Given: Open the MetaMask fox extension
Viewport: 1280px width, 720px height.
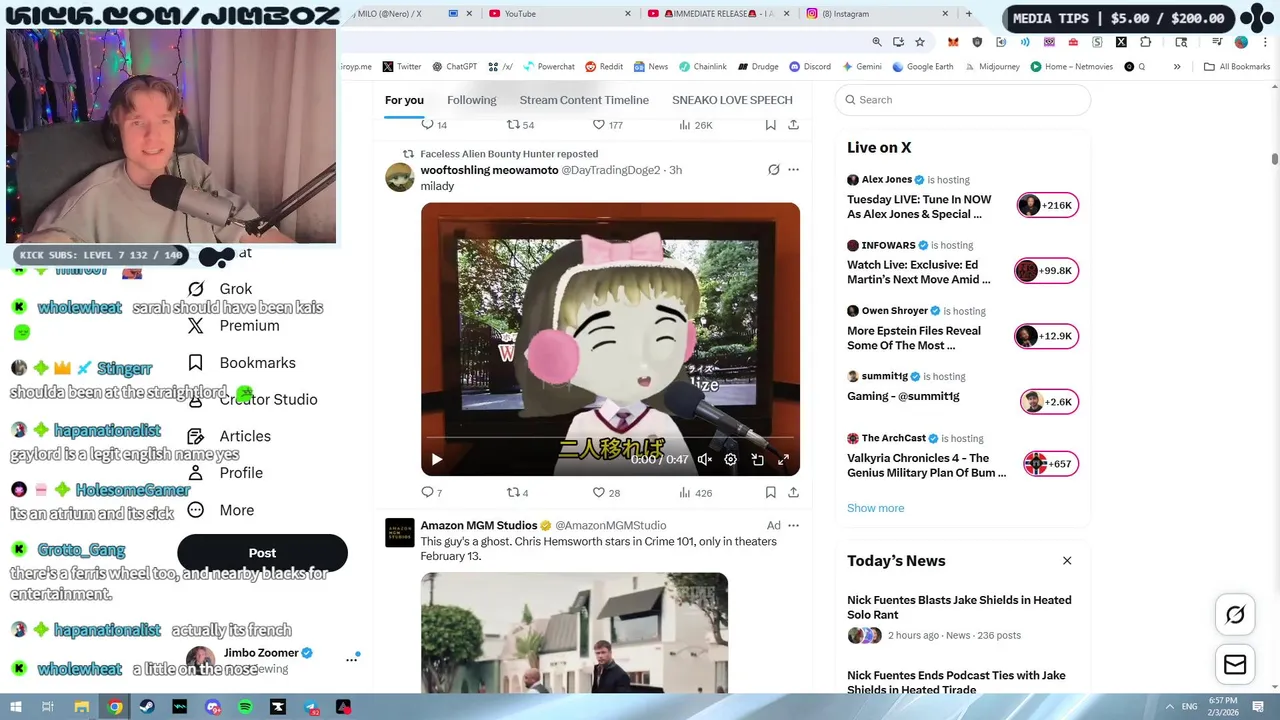Looking at the screenshot, I should [953, 42].
